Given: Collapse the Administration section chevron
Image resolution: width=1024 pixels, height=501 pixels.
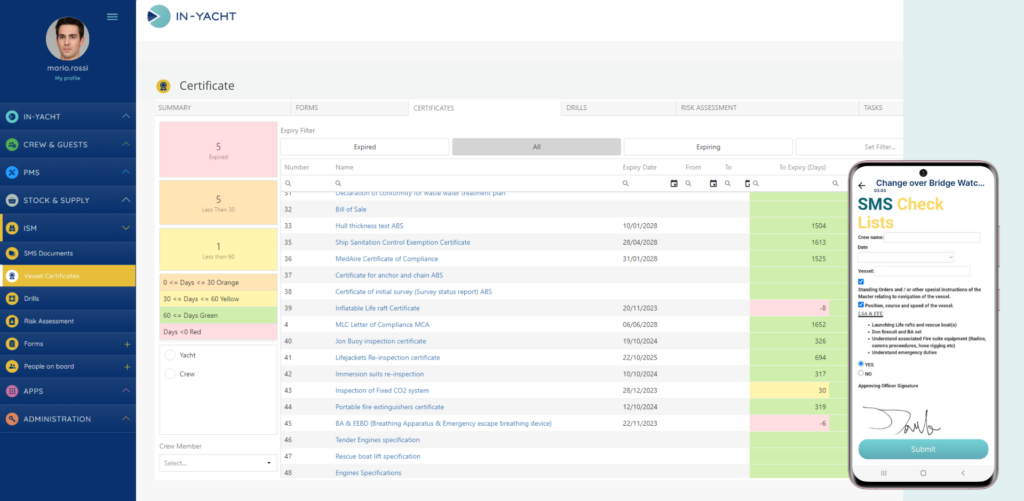Looking at the screenshot, I should 126,419.
